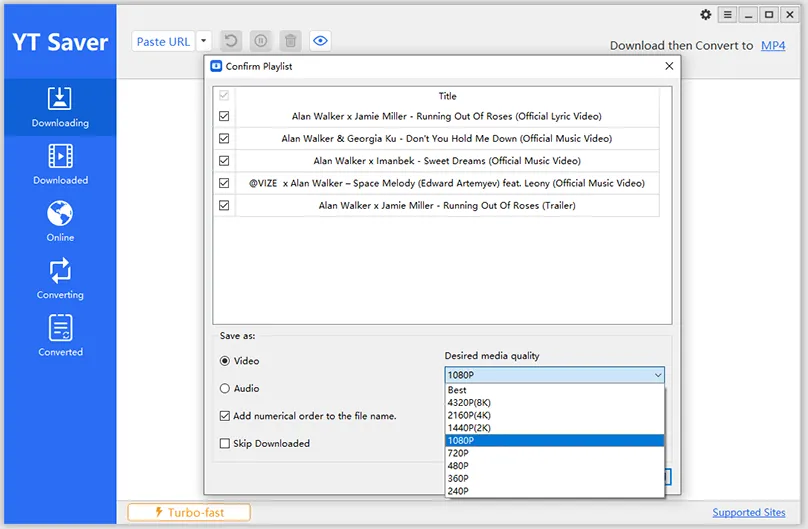Screen dimensions: 808x529
Task: Open the Converted files section
Action: coord(60,336)
